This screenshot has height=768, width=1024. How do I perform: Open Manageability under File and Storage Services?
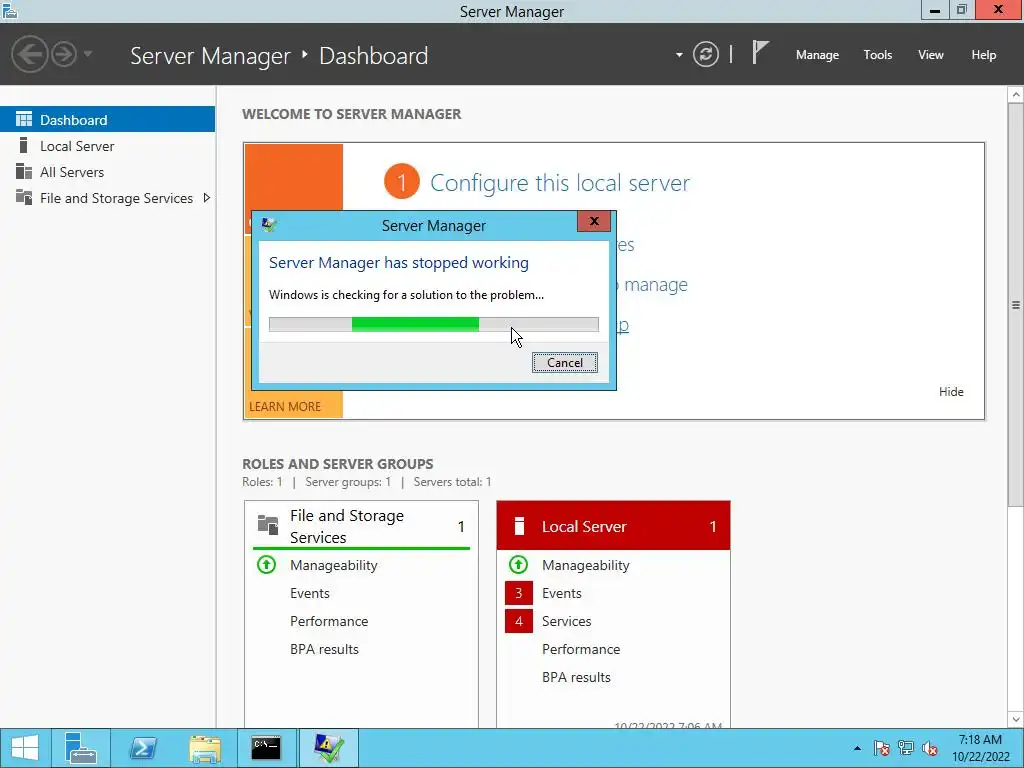tap(334, 565)
